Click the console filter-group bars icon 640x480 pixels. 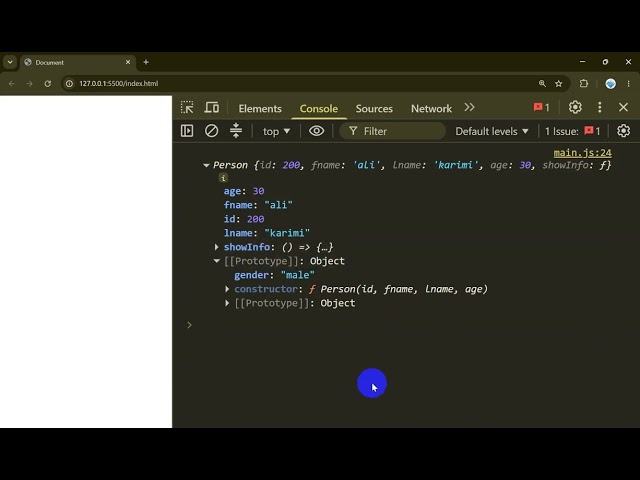(236, 131)
